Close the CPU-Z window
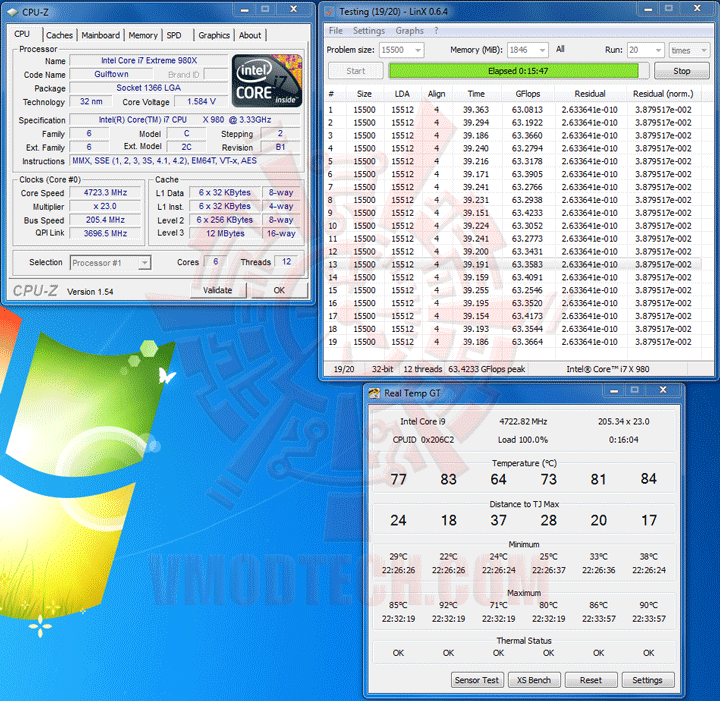 pos(294,9)
